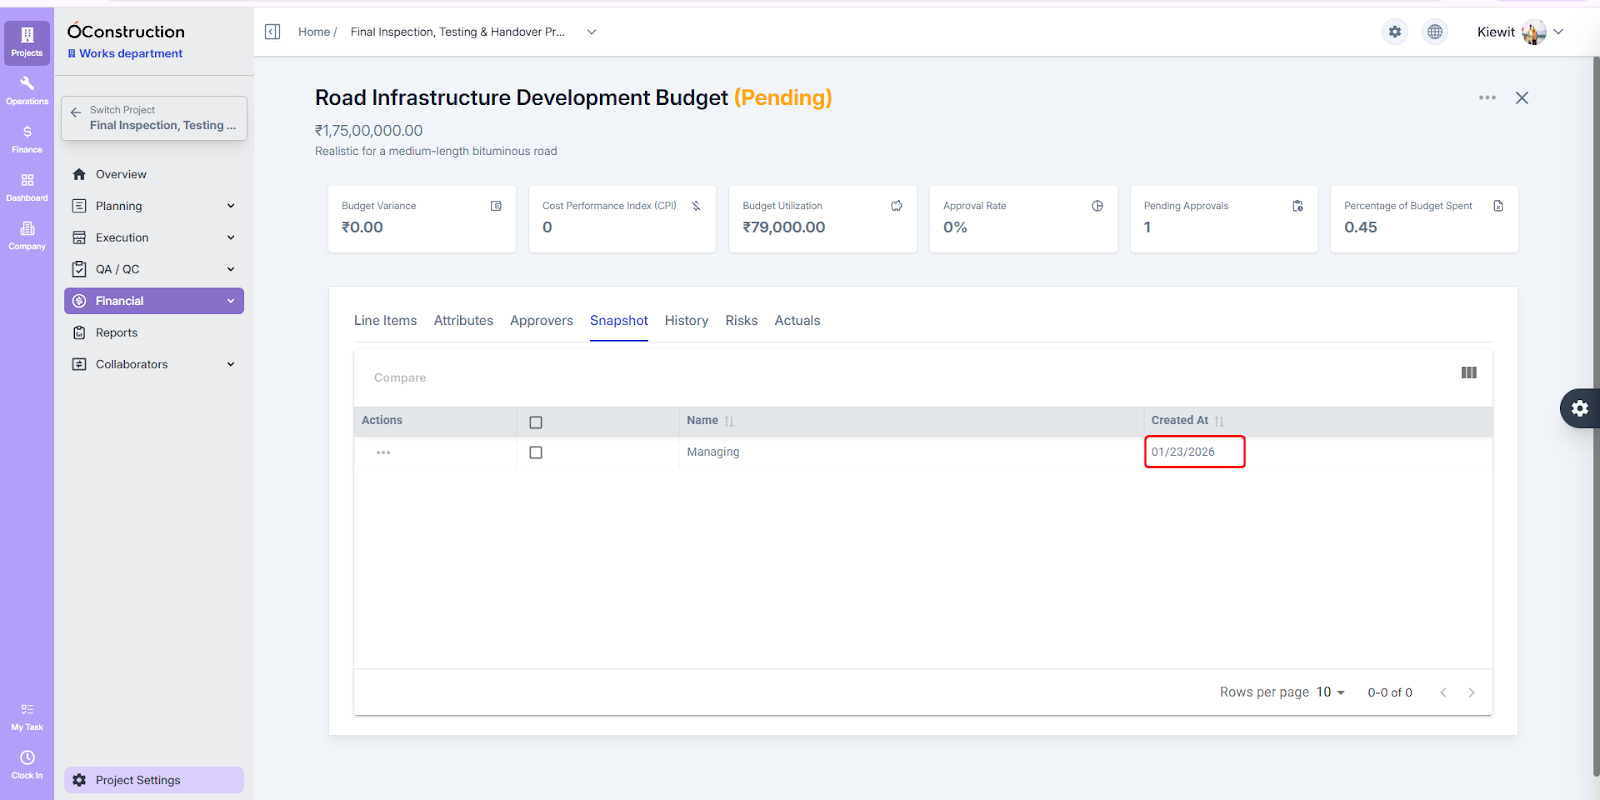The width and height of the screenshot is (1600, 800).
Task: Collapse the Financial menu chevron
Action: click(231, 301)
